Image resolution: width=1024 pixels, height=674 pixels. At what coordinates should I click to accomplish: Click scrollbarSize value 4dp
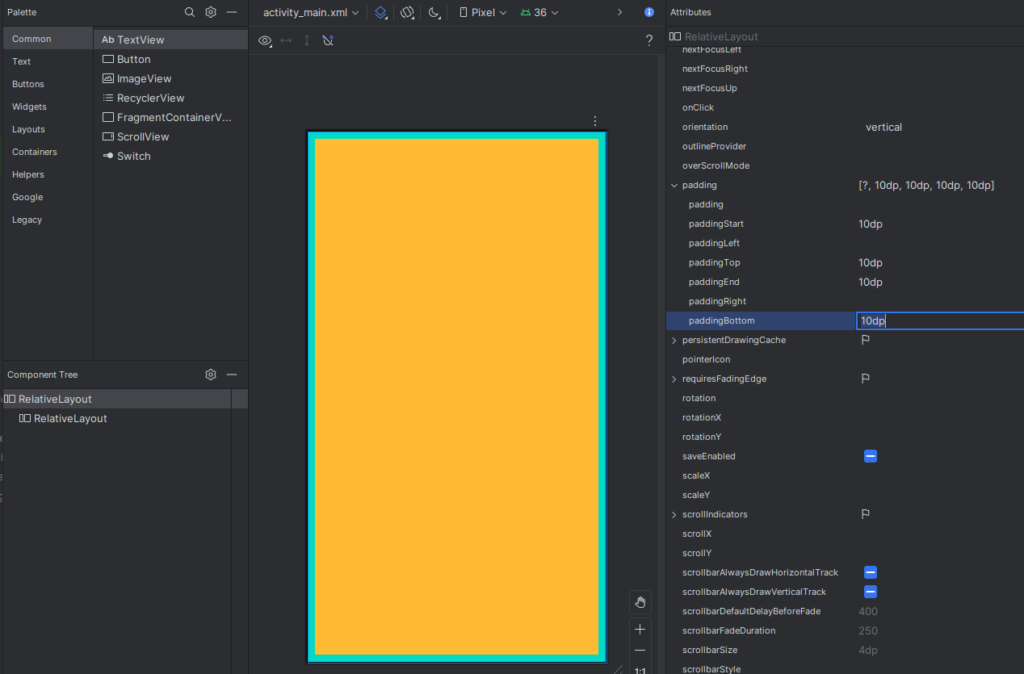[868, 650]
